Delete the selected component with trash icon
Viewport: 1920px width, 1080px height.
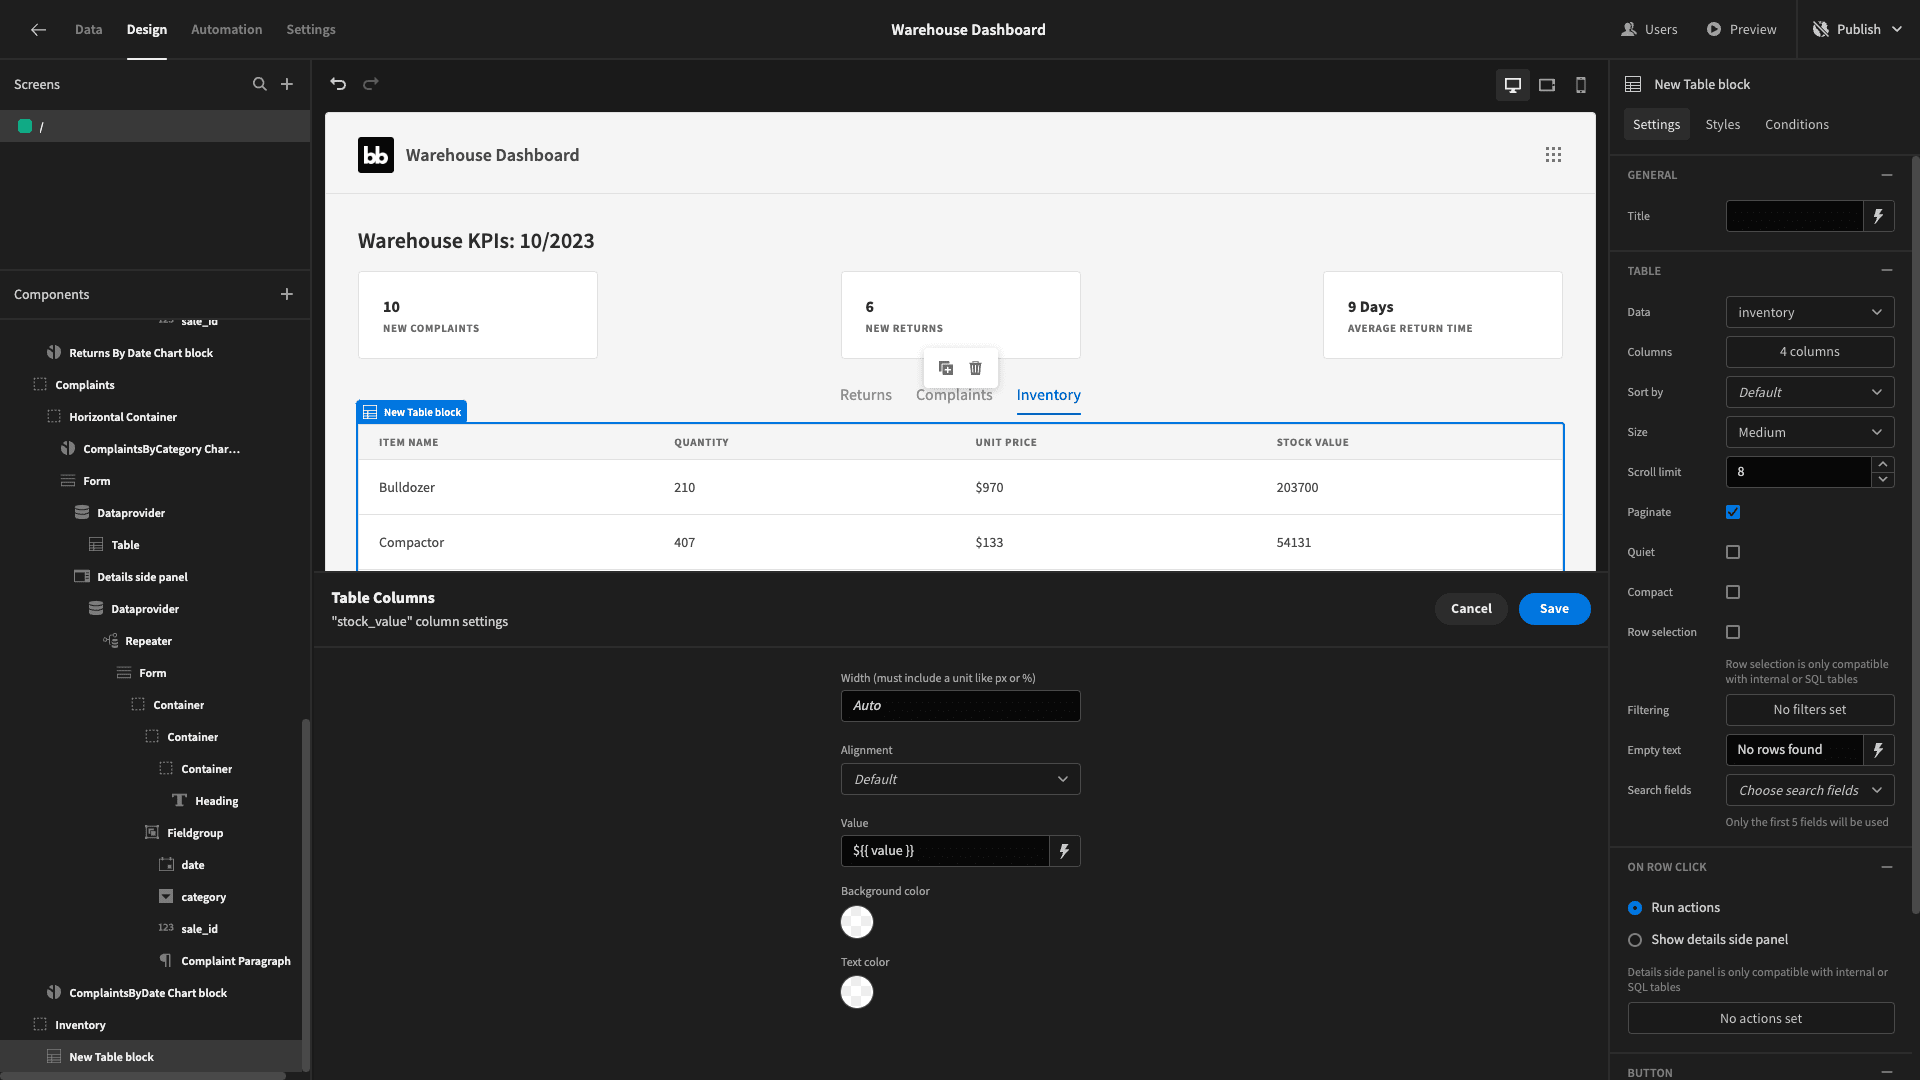pos(976,368)
